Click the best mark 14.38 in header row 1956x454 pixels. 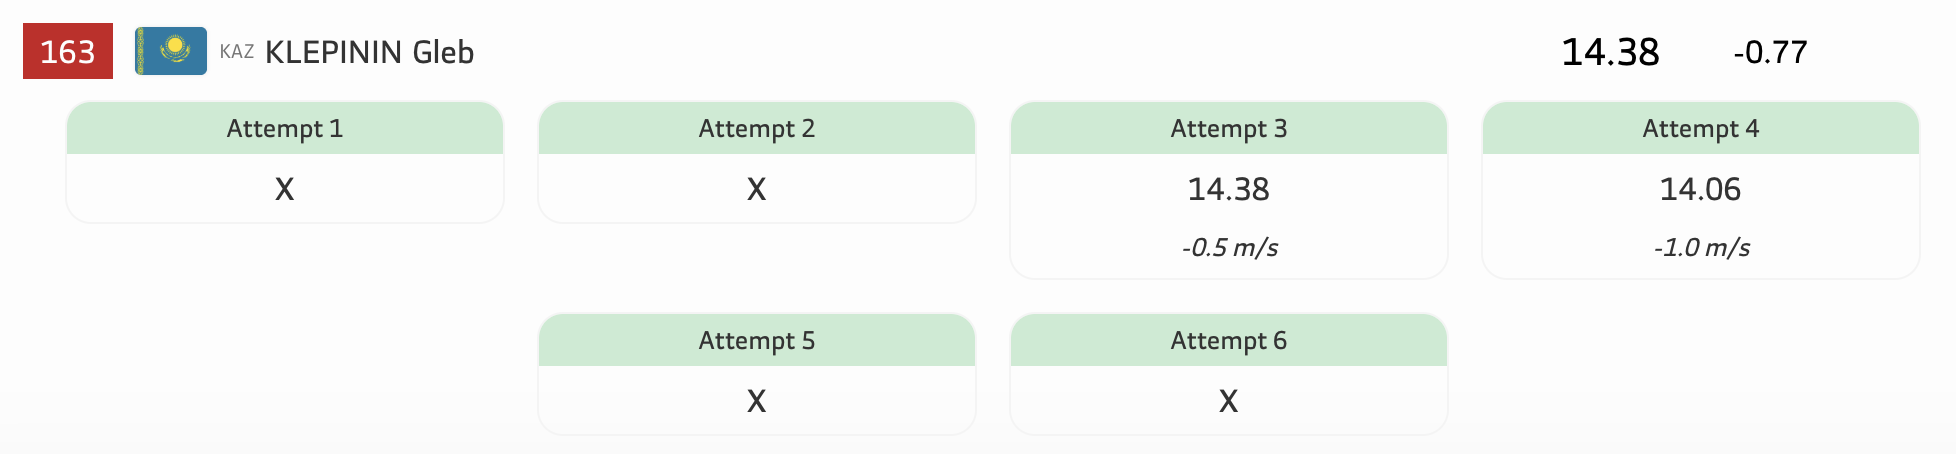point(1610,52)
